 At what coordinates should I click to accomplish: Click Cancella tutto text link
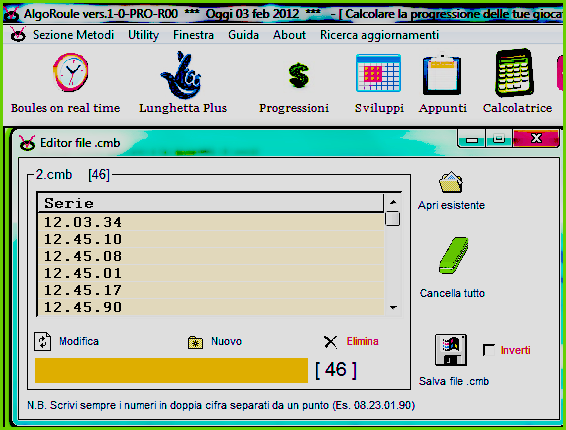click(x=452, y=293)
